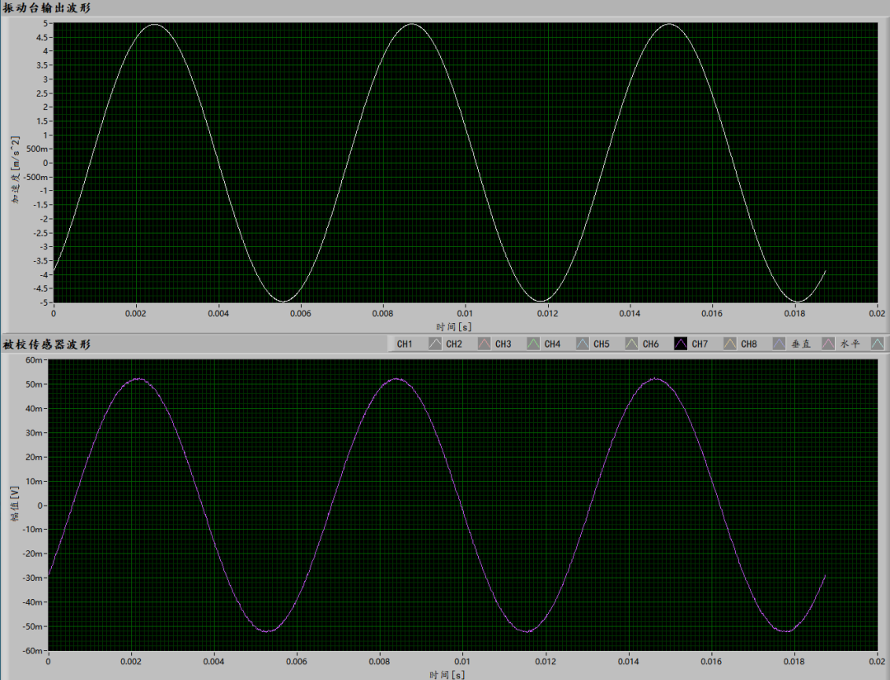
Task: Click the 加速度[m/s^2] Y-axis label
Action: [15, 169]
